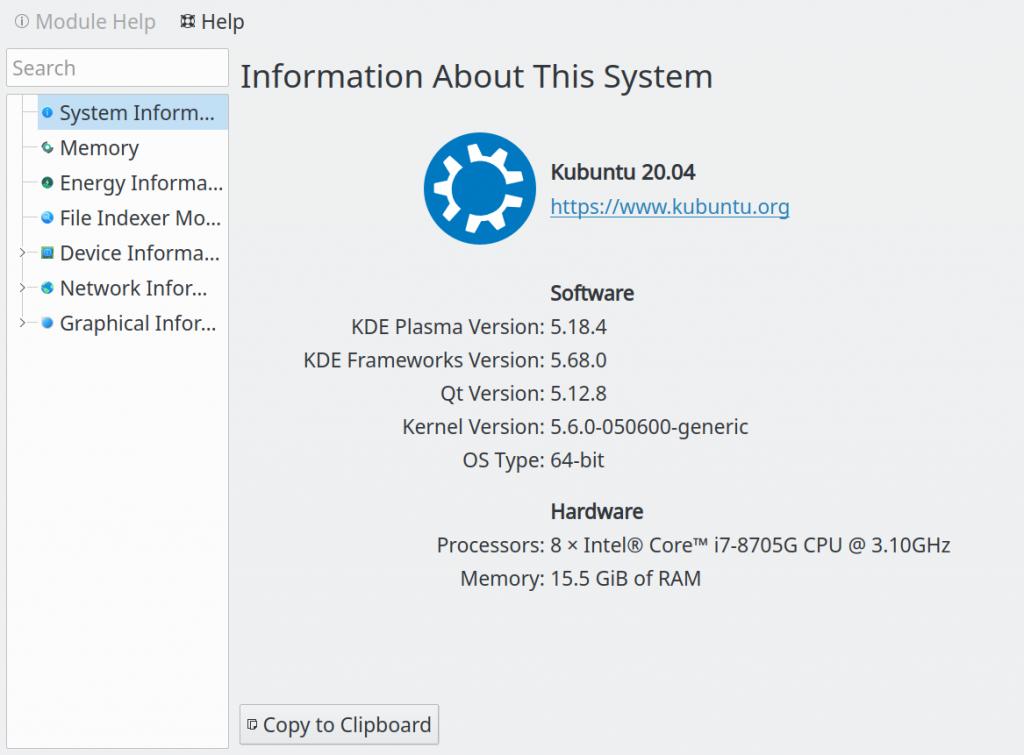
Task: Select the Energy Information icon
Action: point(47,183)
